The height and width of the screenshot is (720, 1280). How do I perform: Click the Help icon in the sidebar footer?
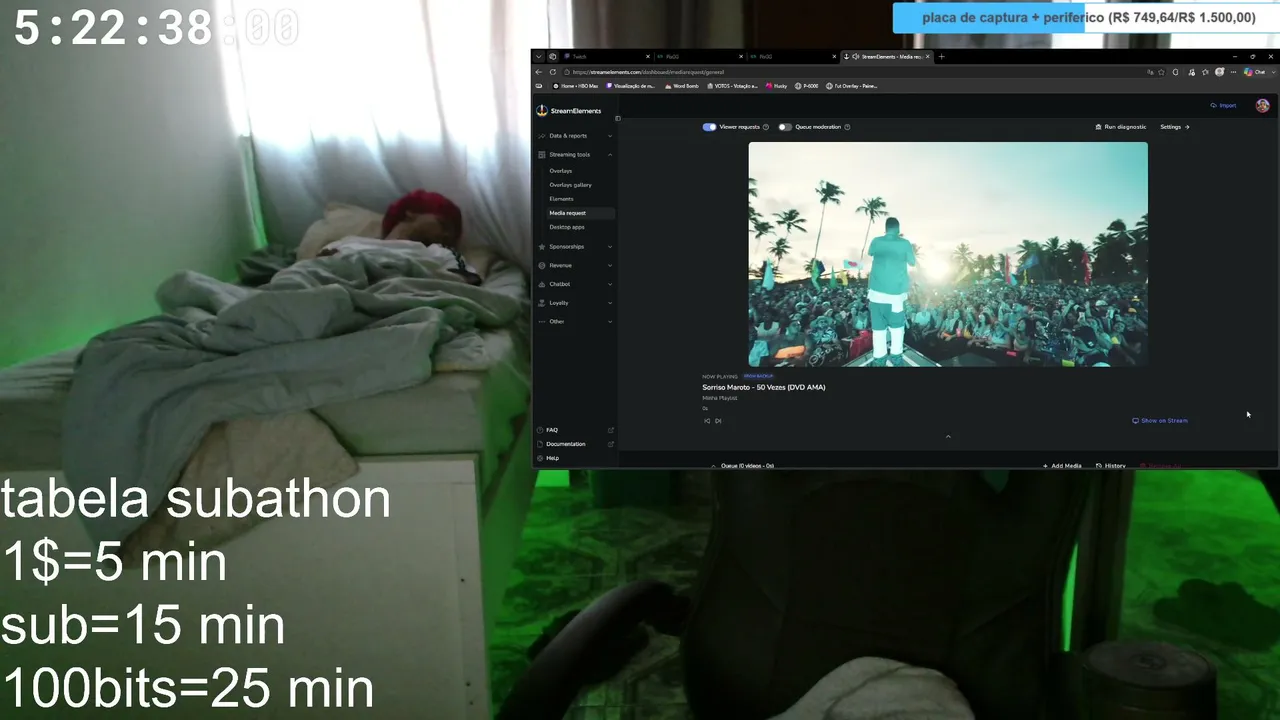[x=540, y=458]
